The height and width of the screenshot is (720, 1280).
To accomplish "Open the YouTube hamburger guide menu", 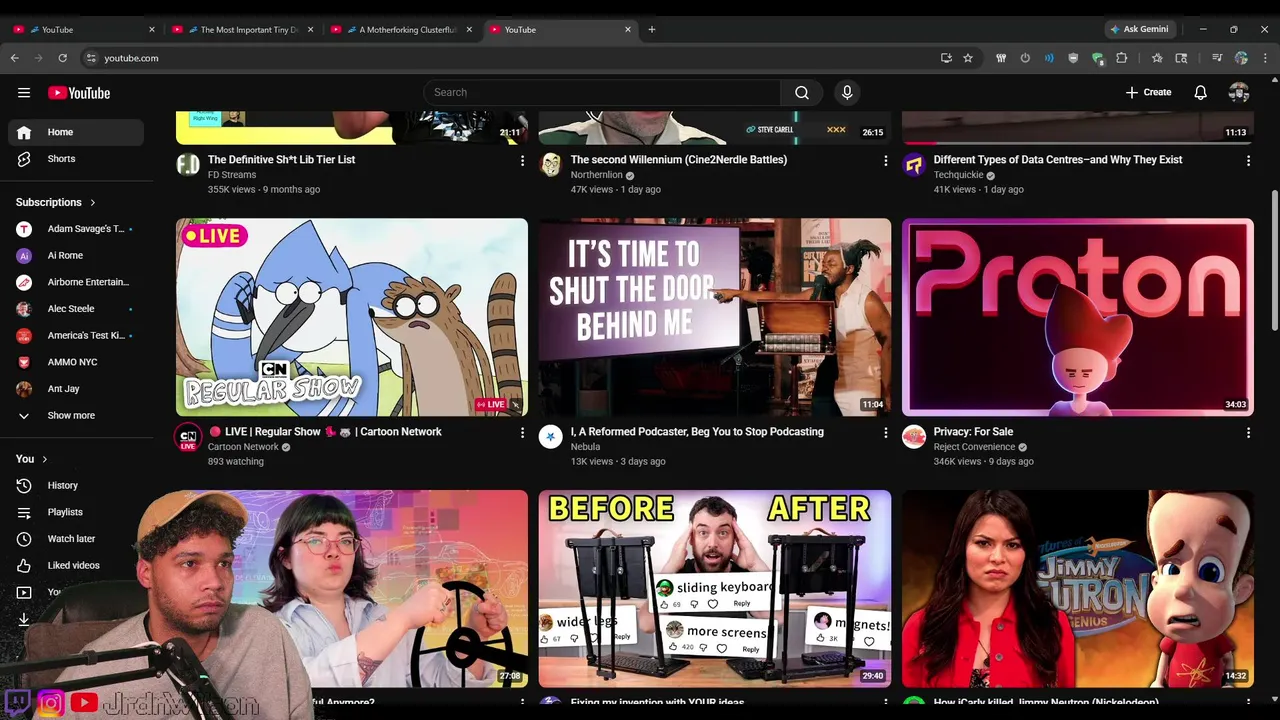I will pyautogui.click(x=24, y=93).
